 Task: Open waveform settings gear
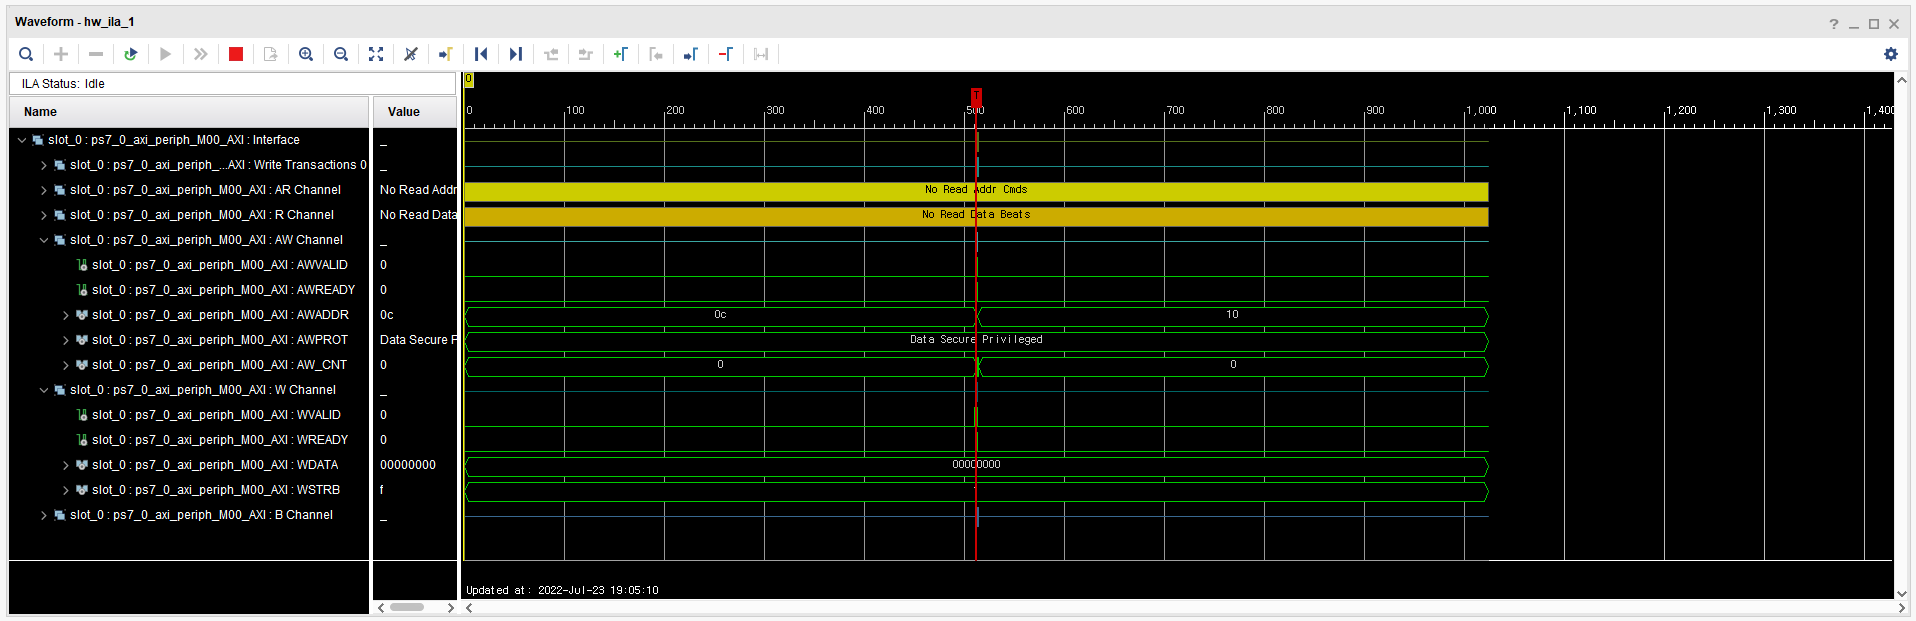[x=1890, y=54]
